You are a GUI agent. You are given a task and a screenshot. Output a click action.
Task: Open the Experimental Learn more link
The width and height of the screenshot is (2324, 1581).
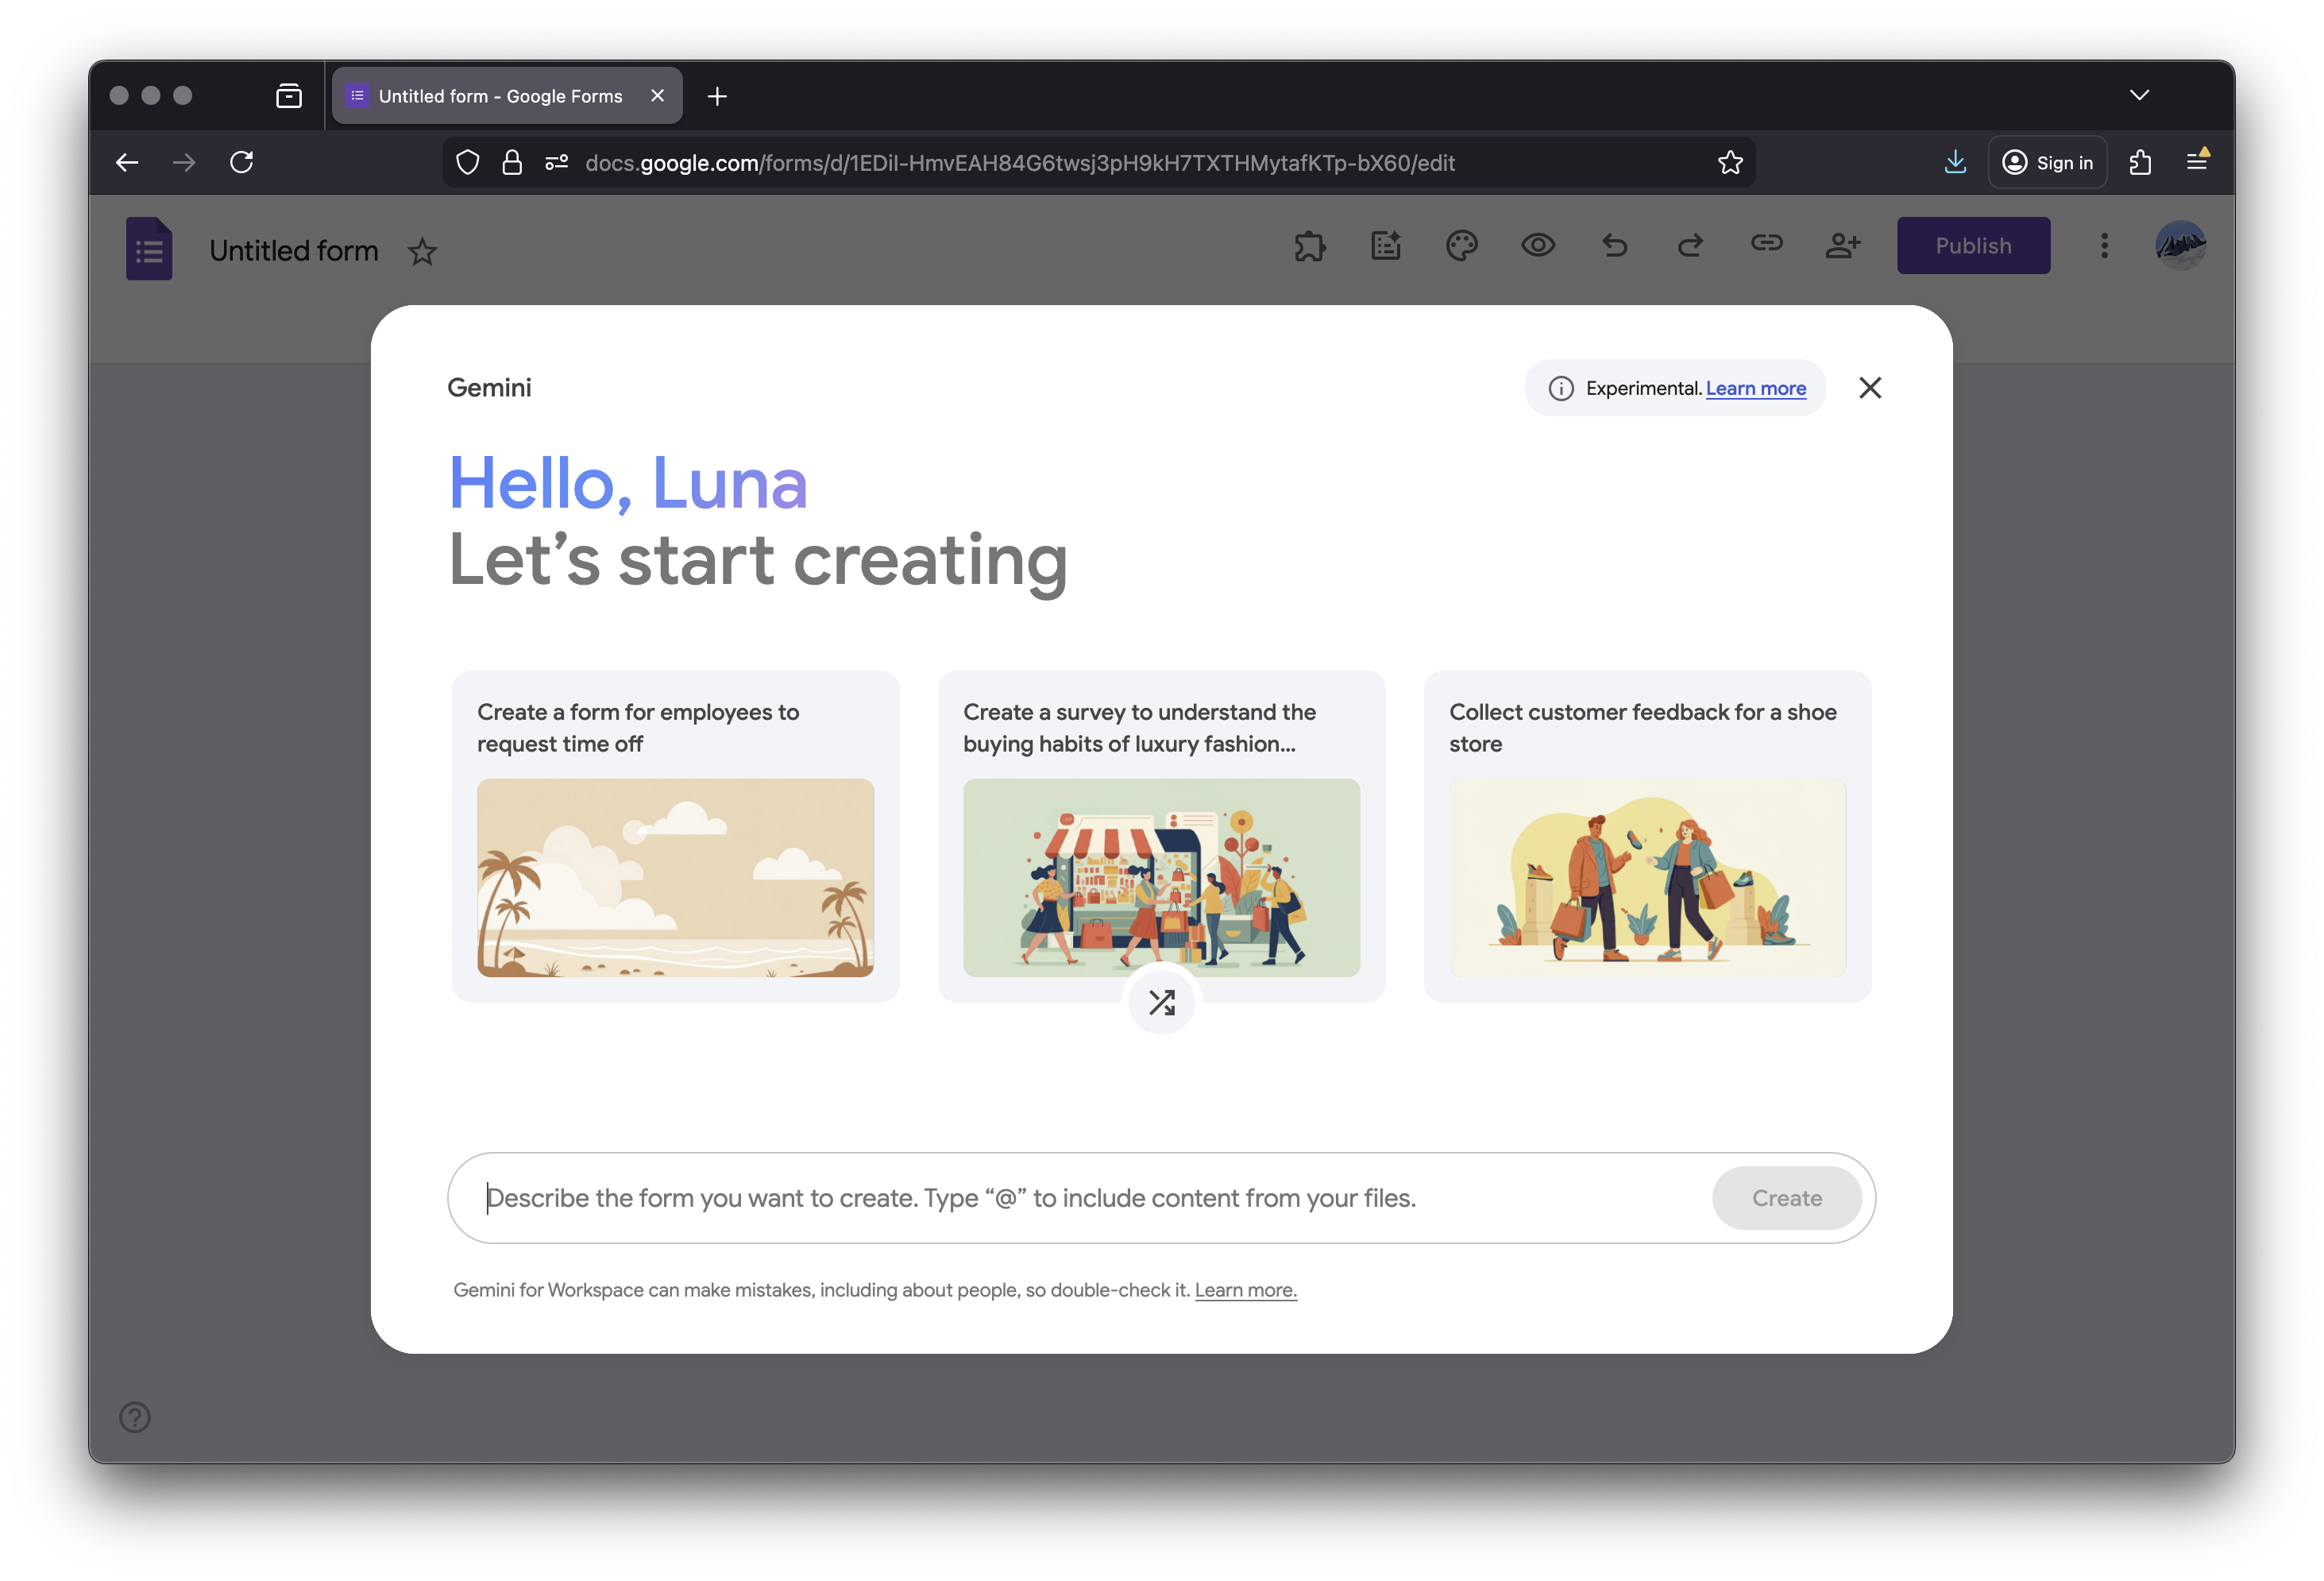(1755, 388)
